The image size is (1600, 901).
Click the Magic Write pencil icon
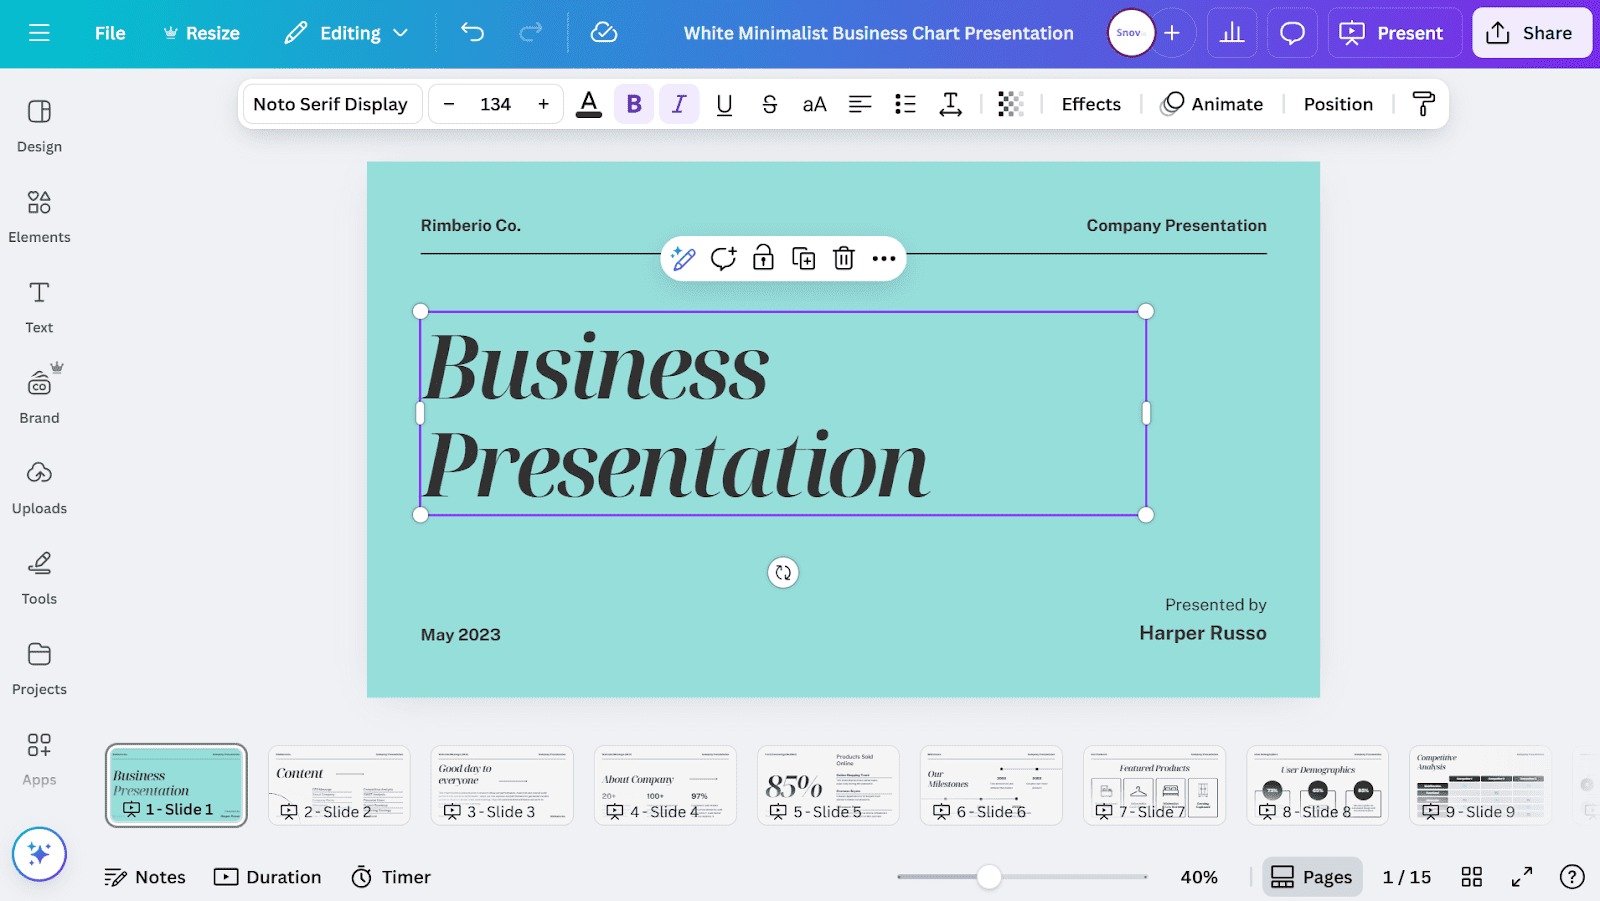[683, 259]
